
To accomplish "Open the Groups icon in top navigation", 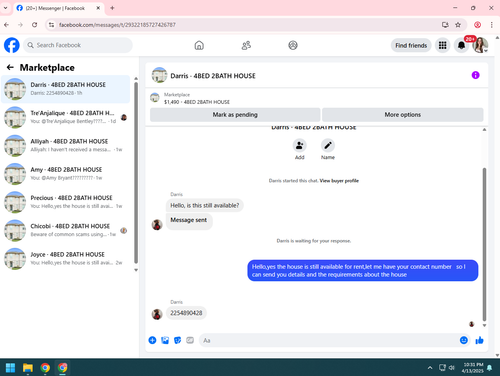I will (x=293, y=45).
